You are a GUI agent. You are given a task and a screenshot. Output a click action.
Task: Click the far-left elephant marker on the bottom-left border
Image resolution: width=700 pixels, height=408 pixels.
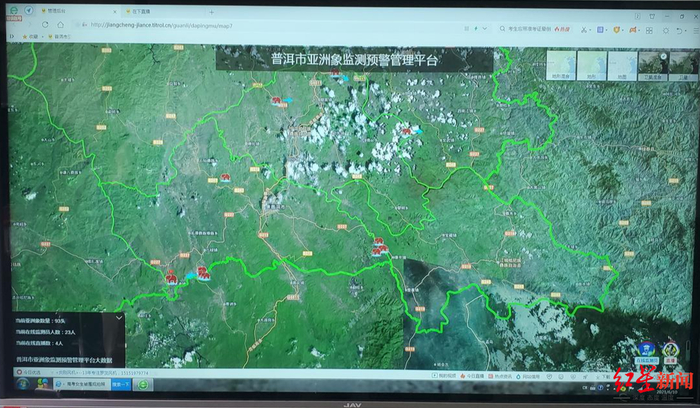171,277
